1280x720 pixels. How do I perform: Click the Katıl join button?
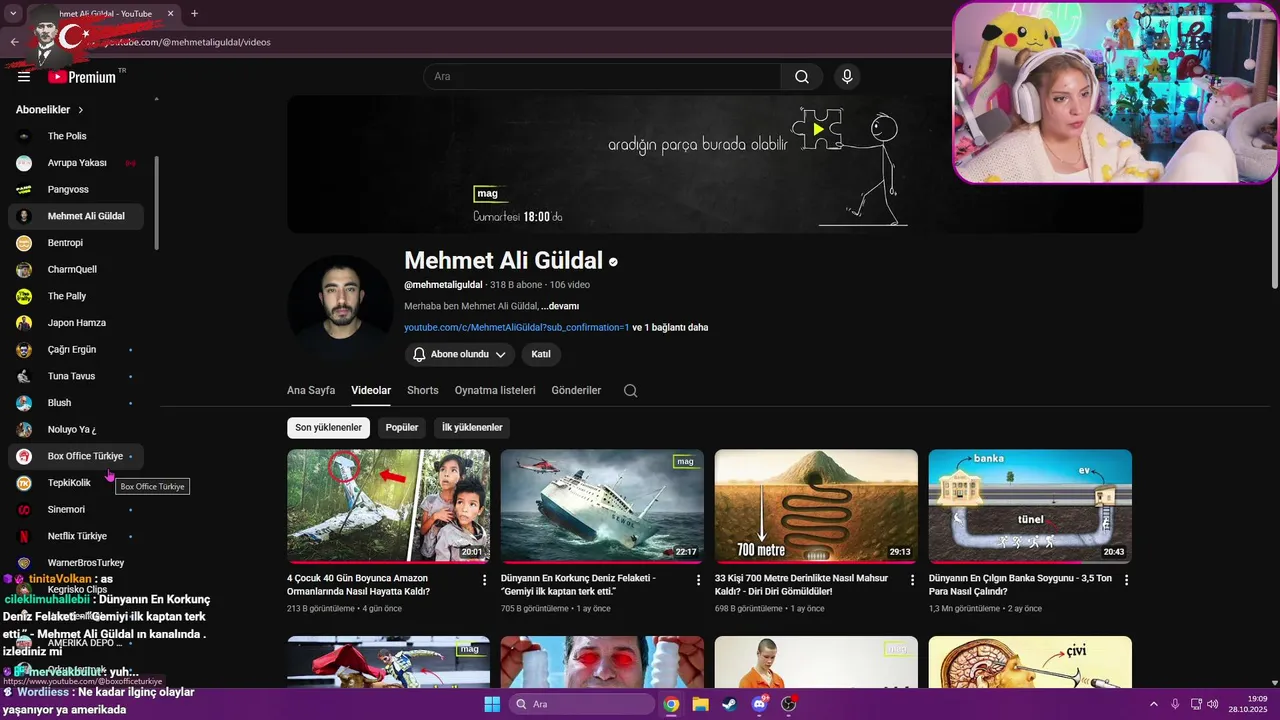[541, 354]
